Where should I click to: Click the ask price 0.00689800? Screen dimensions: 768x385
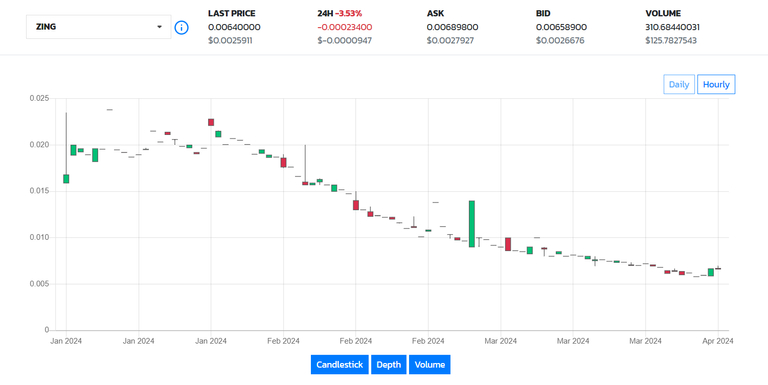[453, 27]
